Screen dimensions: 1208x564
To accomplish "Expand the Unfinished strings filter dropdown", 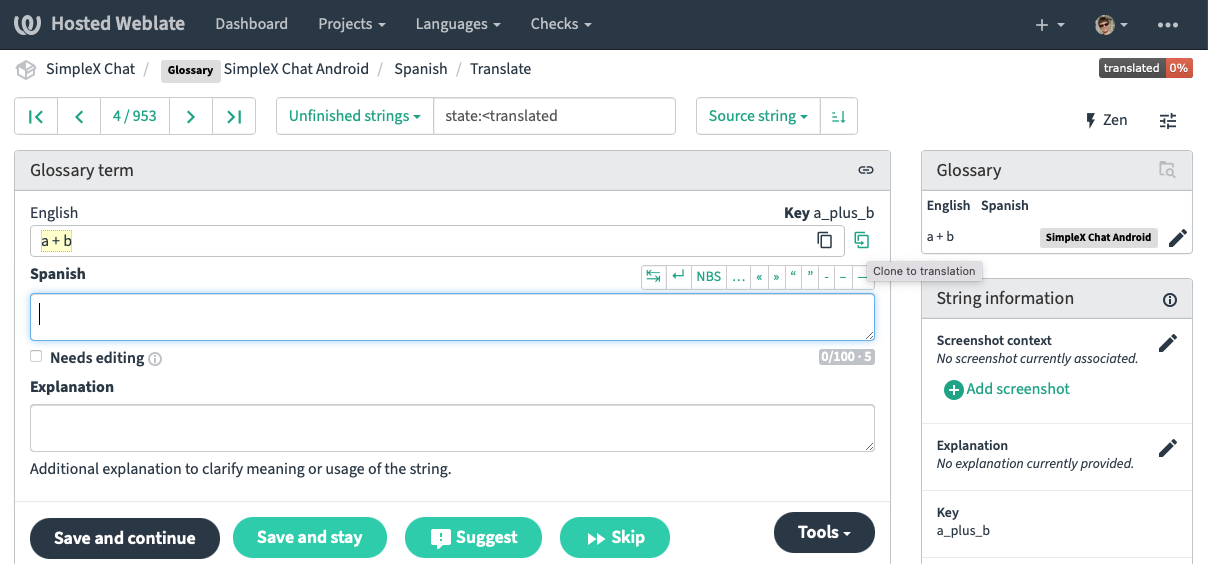I will pos(354,116).
